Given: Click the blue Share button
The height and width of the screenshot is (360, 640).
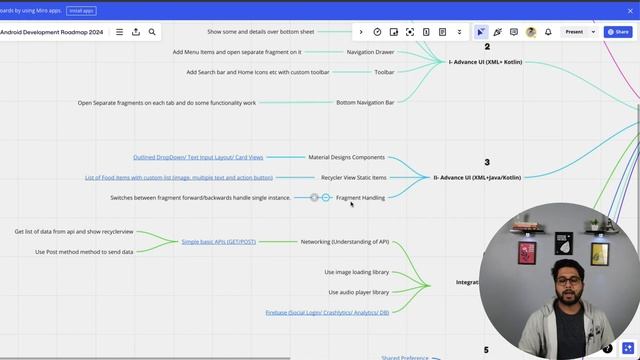Looking at the screenshot, I should click(x=618, y=32).
